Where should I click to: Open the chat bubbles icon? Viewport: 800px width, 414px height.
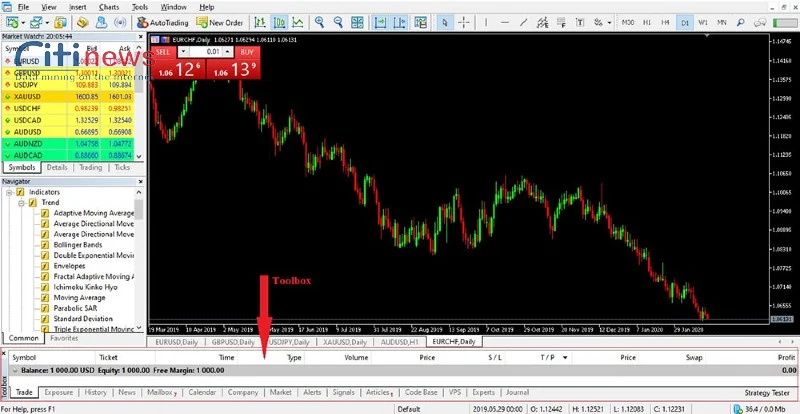(x=760, y=22)
